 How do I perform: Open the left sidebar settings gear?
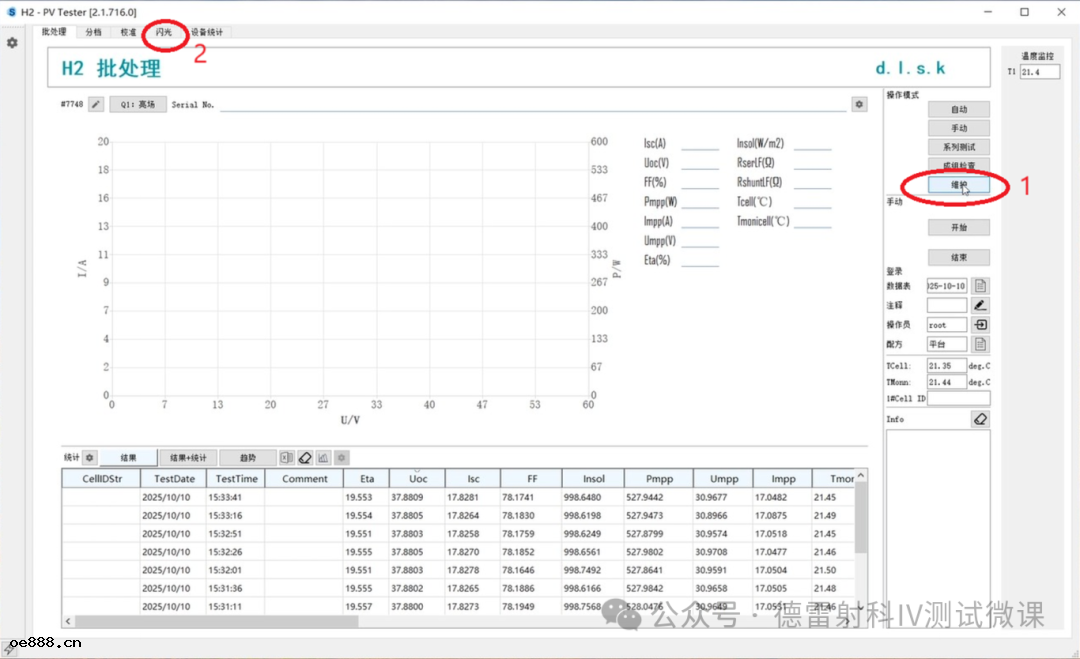(x=12, y=43)
